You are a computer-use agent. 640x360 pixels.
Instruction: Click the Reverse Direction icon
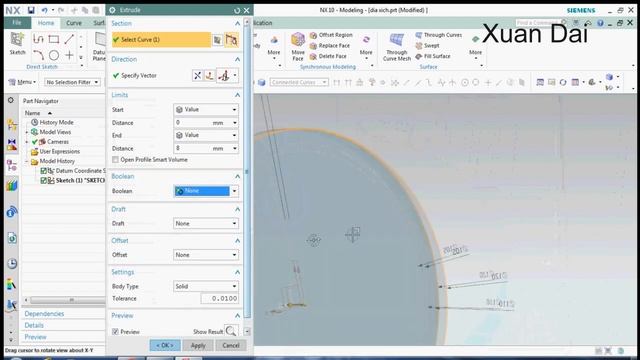click(x=198, y=76)
